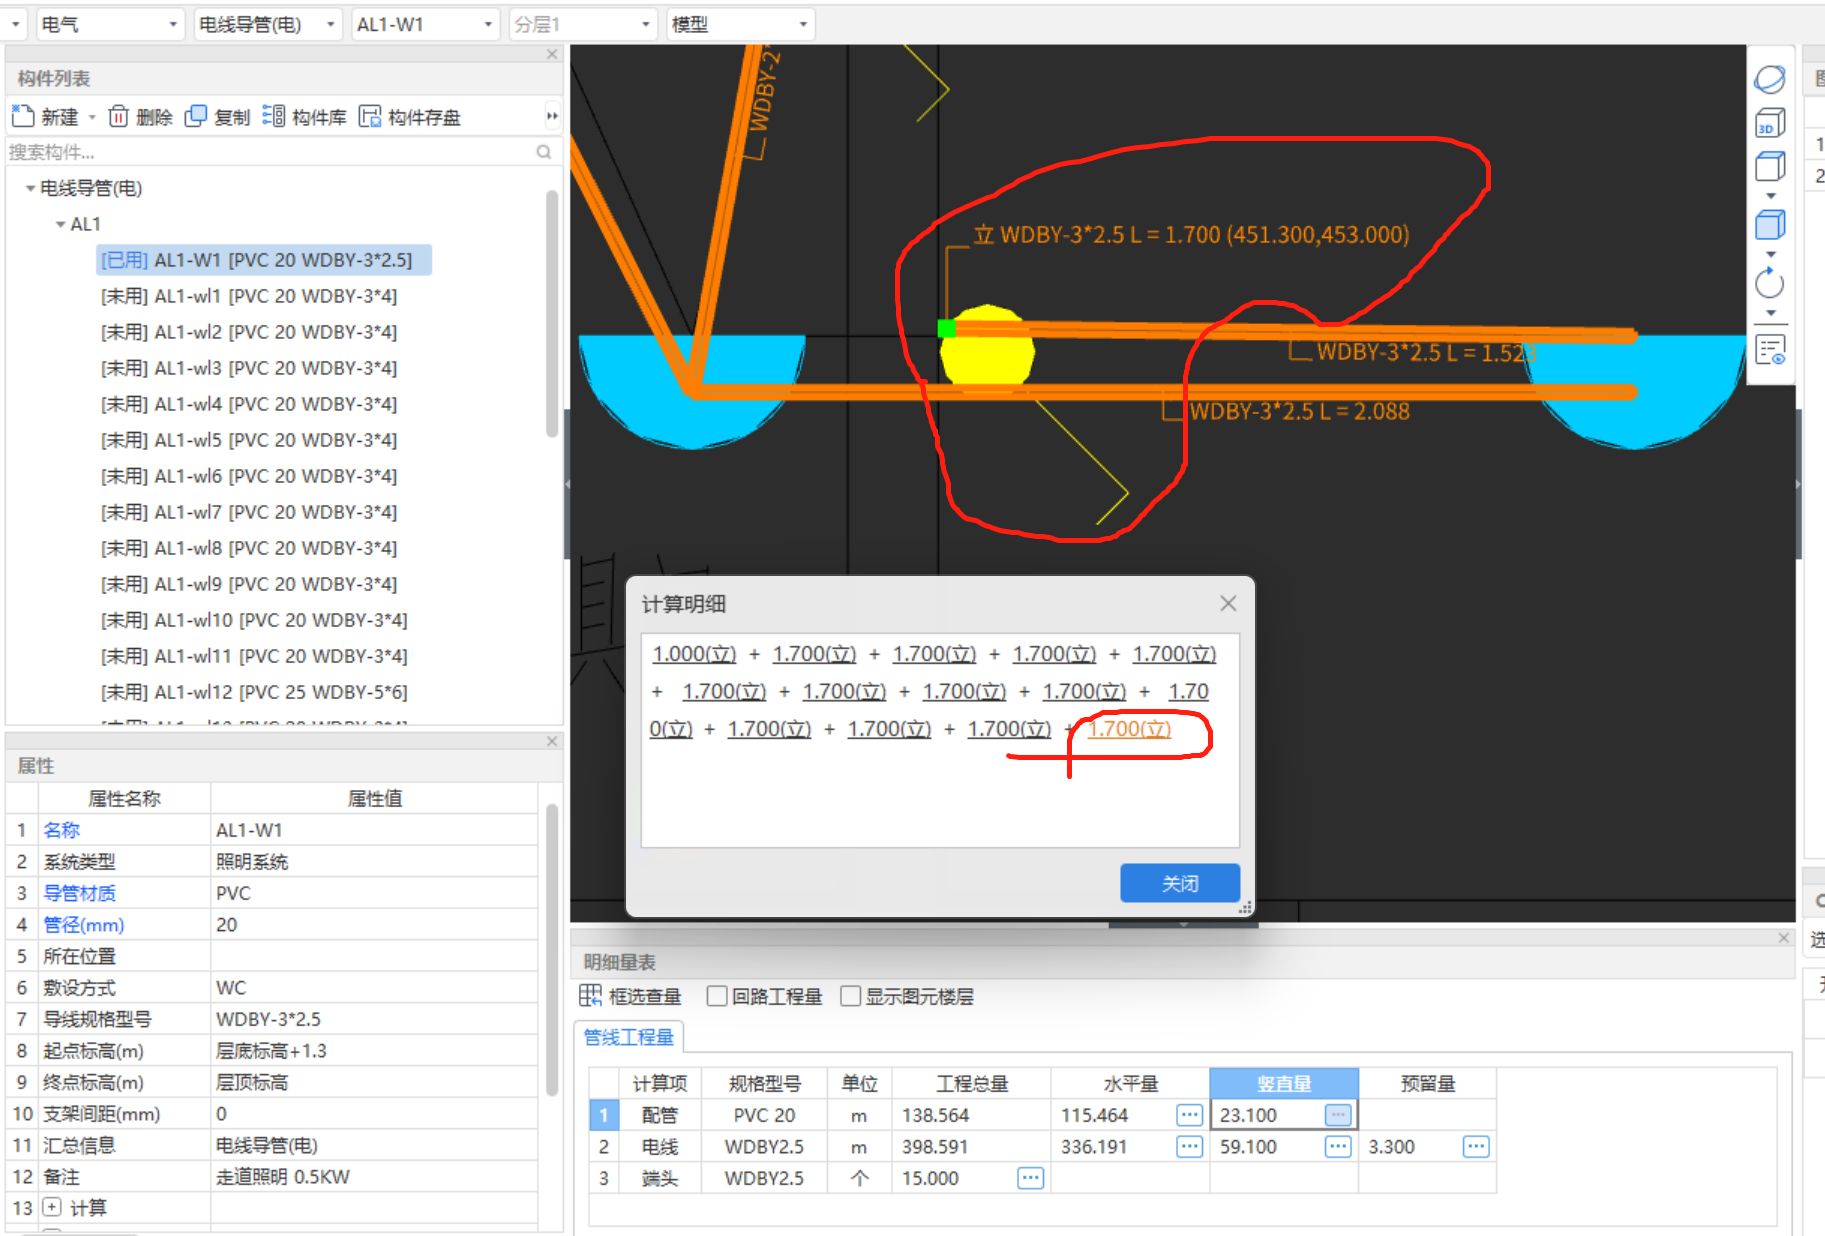Click the 备注 value 走道照明 0.5KW

tap(374, 1177)
